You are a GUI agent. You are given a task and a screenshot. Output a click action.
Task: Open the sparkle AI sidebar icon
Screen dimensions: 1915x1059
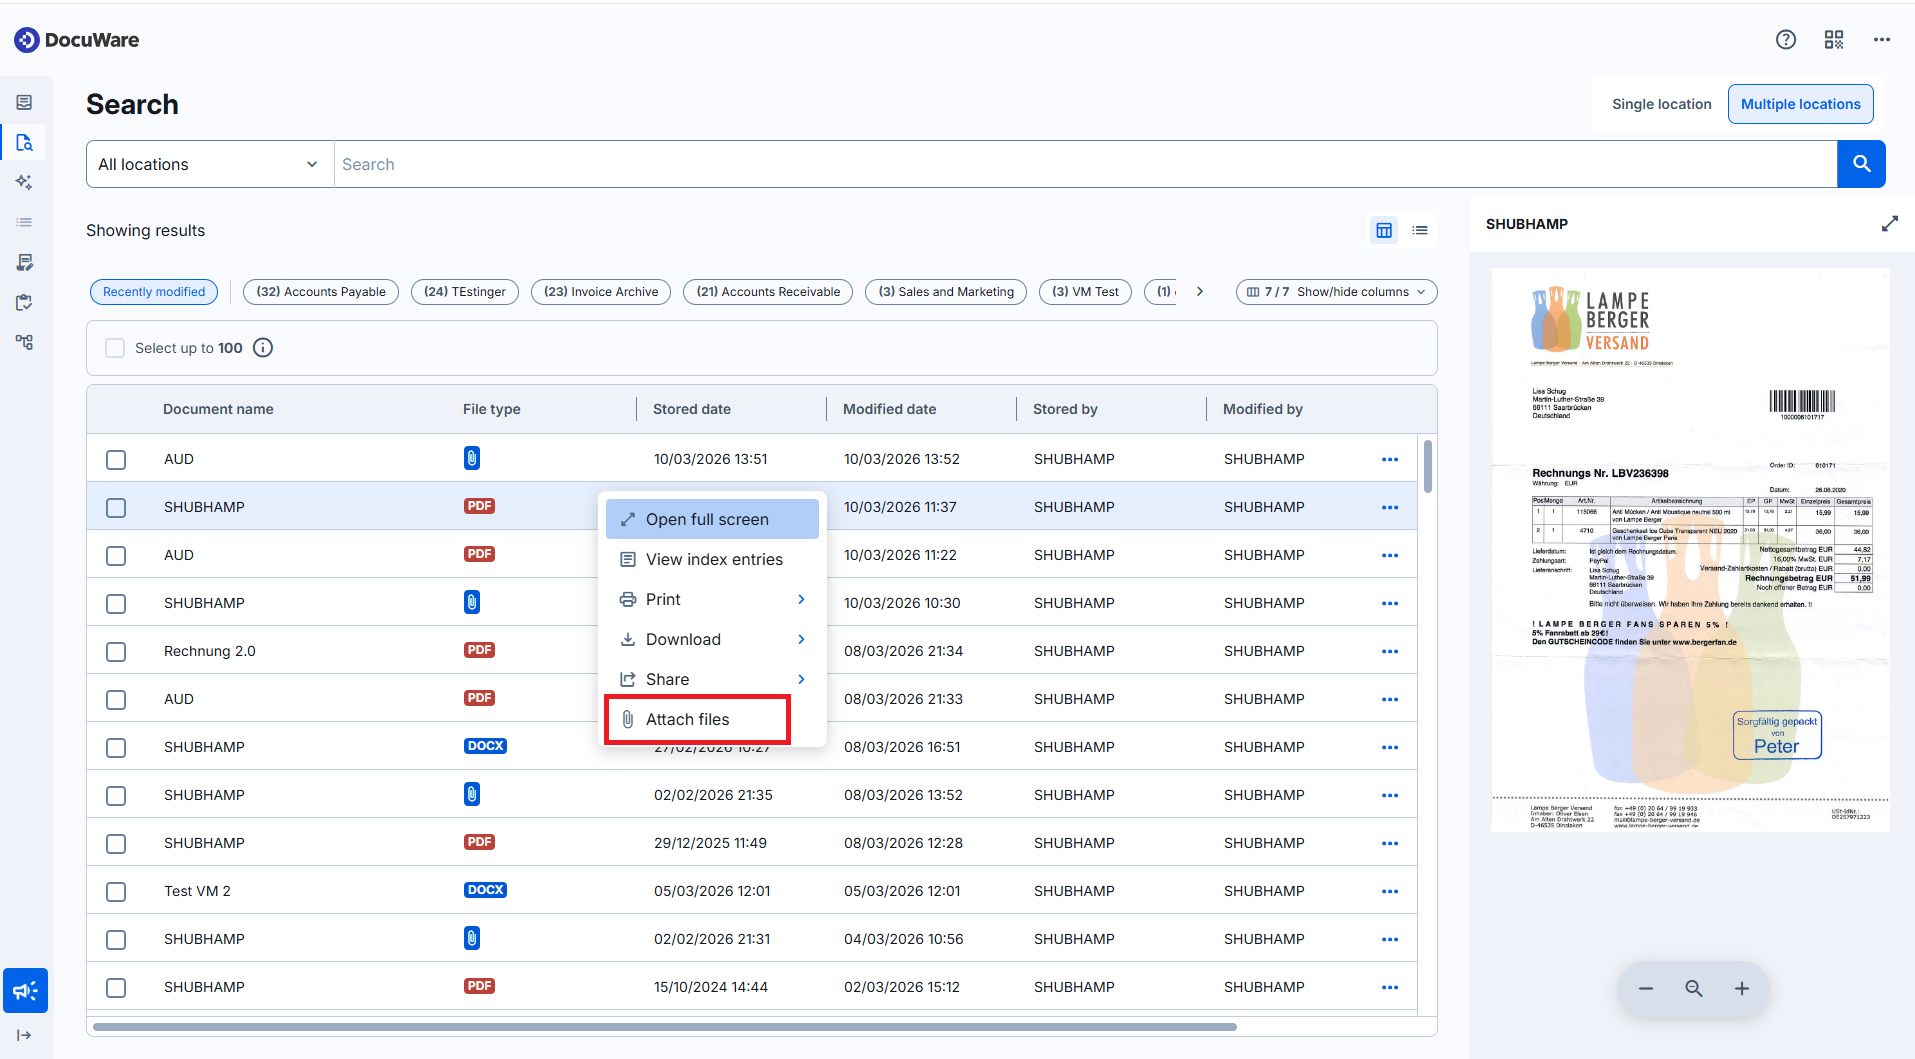pos(25,182)
